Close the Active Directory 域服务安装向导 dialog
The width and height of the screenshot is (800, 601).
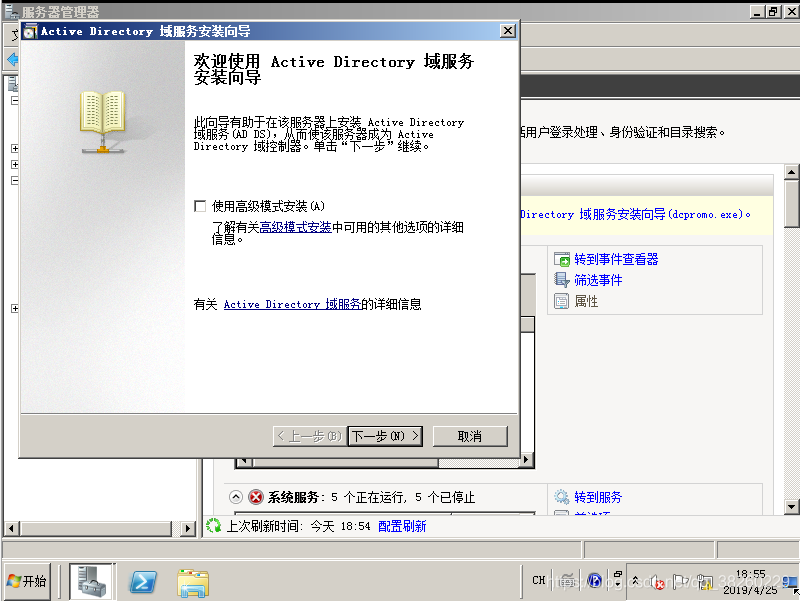tap(508, 31)
